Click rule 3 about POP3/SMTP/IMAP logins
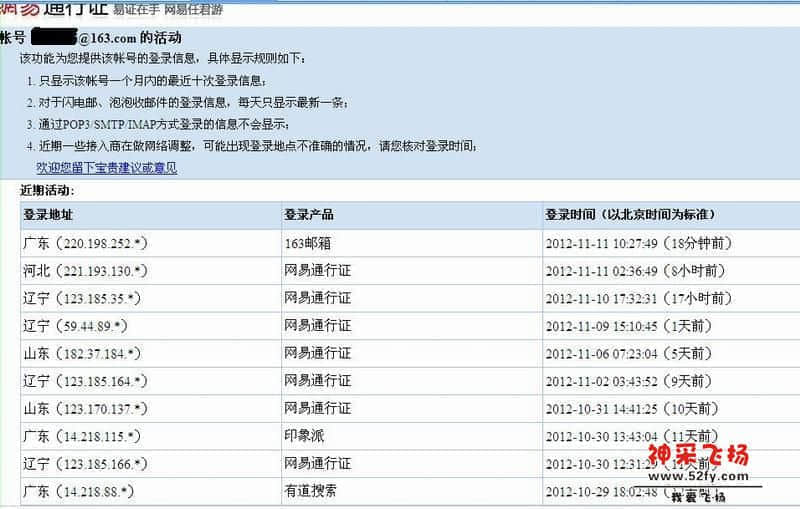This screenshot has width=800, height=509. click(x=159, y=124)
